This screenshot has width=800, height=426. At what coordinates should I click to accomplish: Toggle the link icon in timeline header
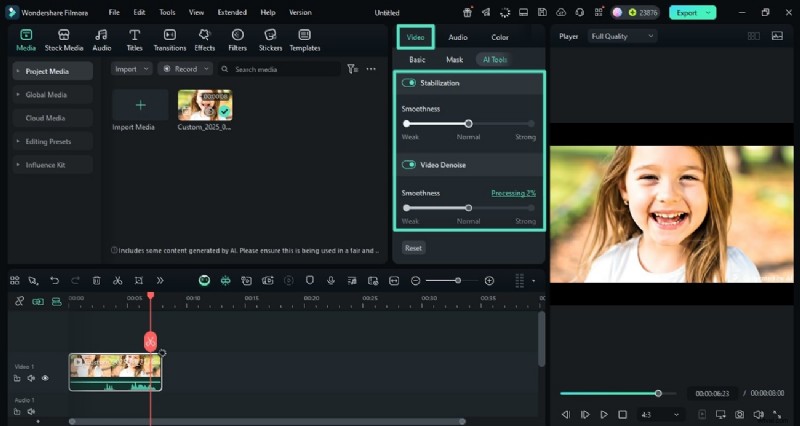38,302
